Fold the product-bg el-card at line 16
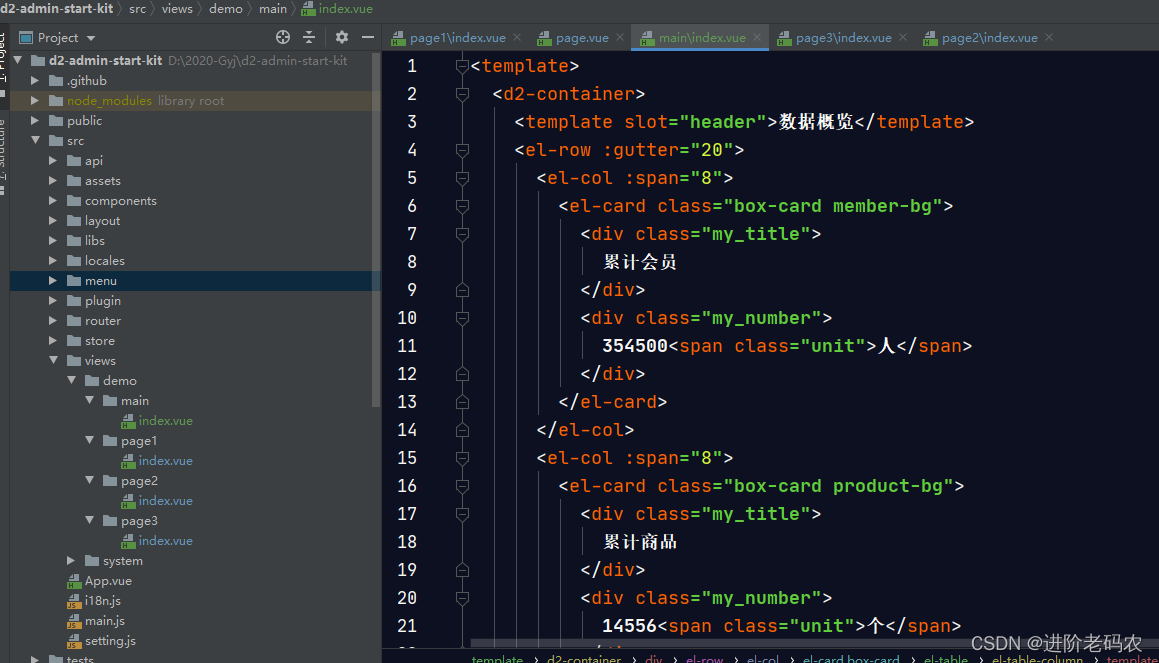 462,486
